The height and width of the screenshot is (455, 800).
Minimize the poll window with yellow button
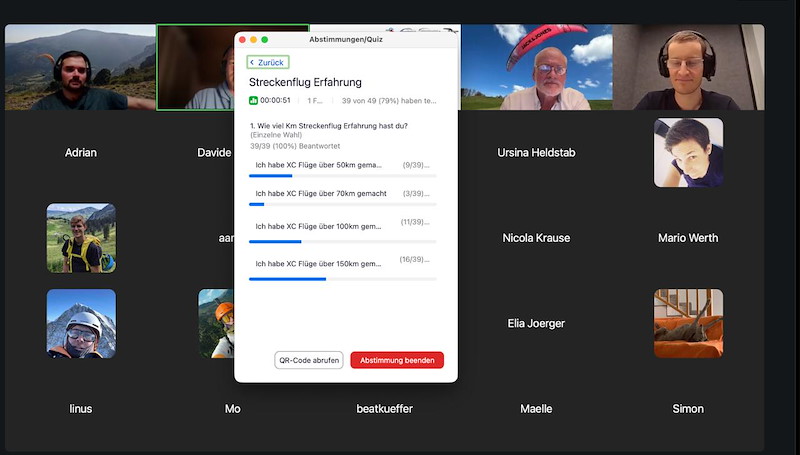pos(254,40)
